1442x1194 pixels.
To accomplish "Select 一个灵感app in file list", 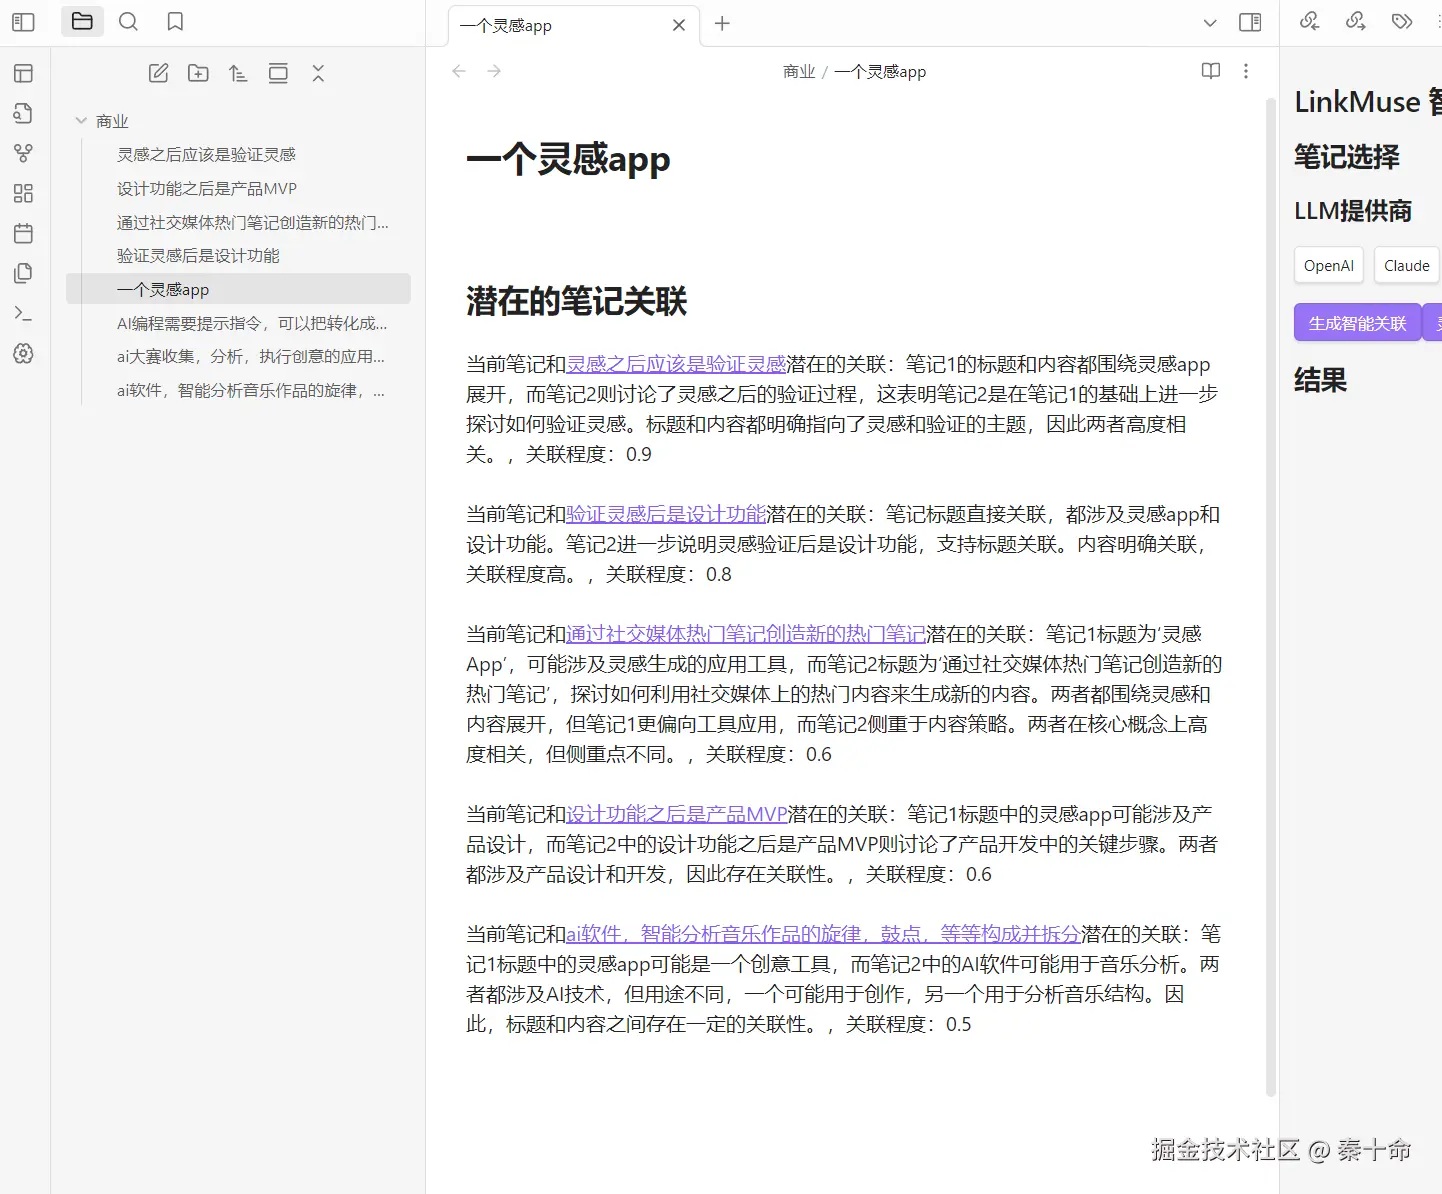I will [238, 289].
